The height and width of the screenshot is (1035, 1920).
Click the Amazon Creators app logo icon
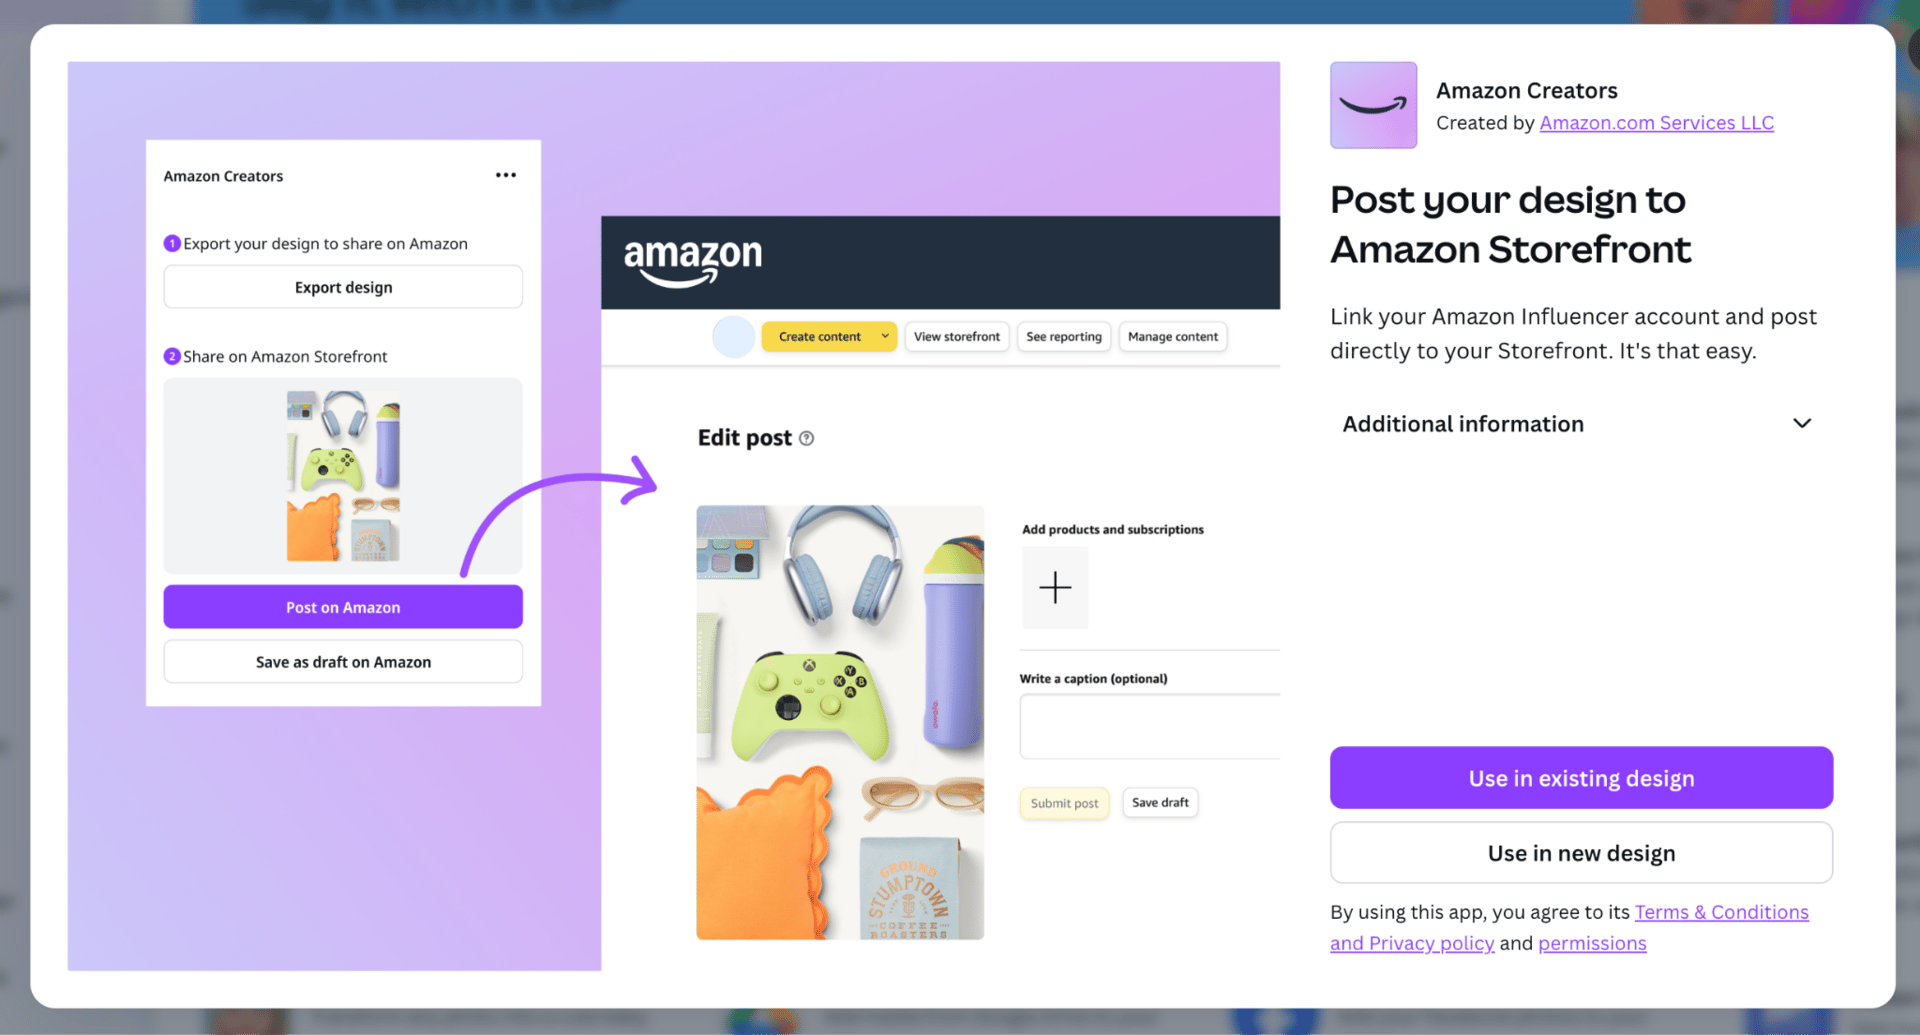pyautogui.click(x=1373, y=105)
